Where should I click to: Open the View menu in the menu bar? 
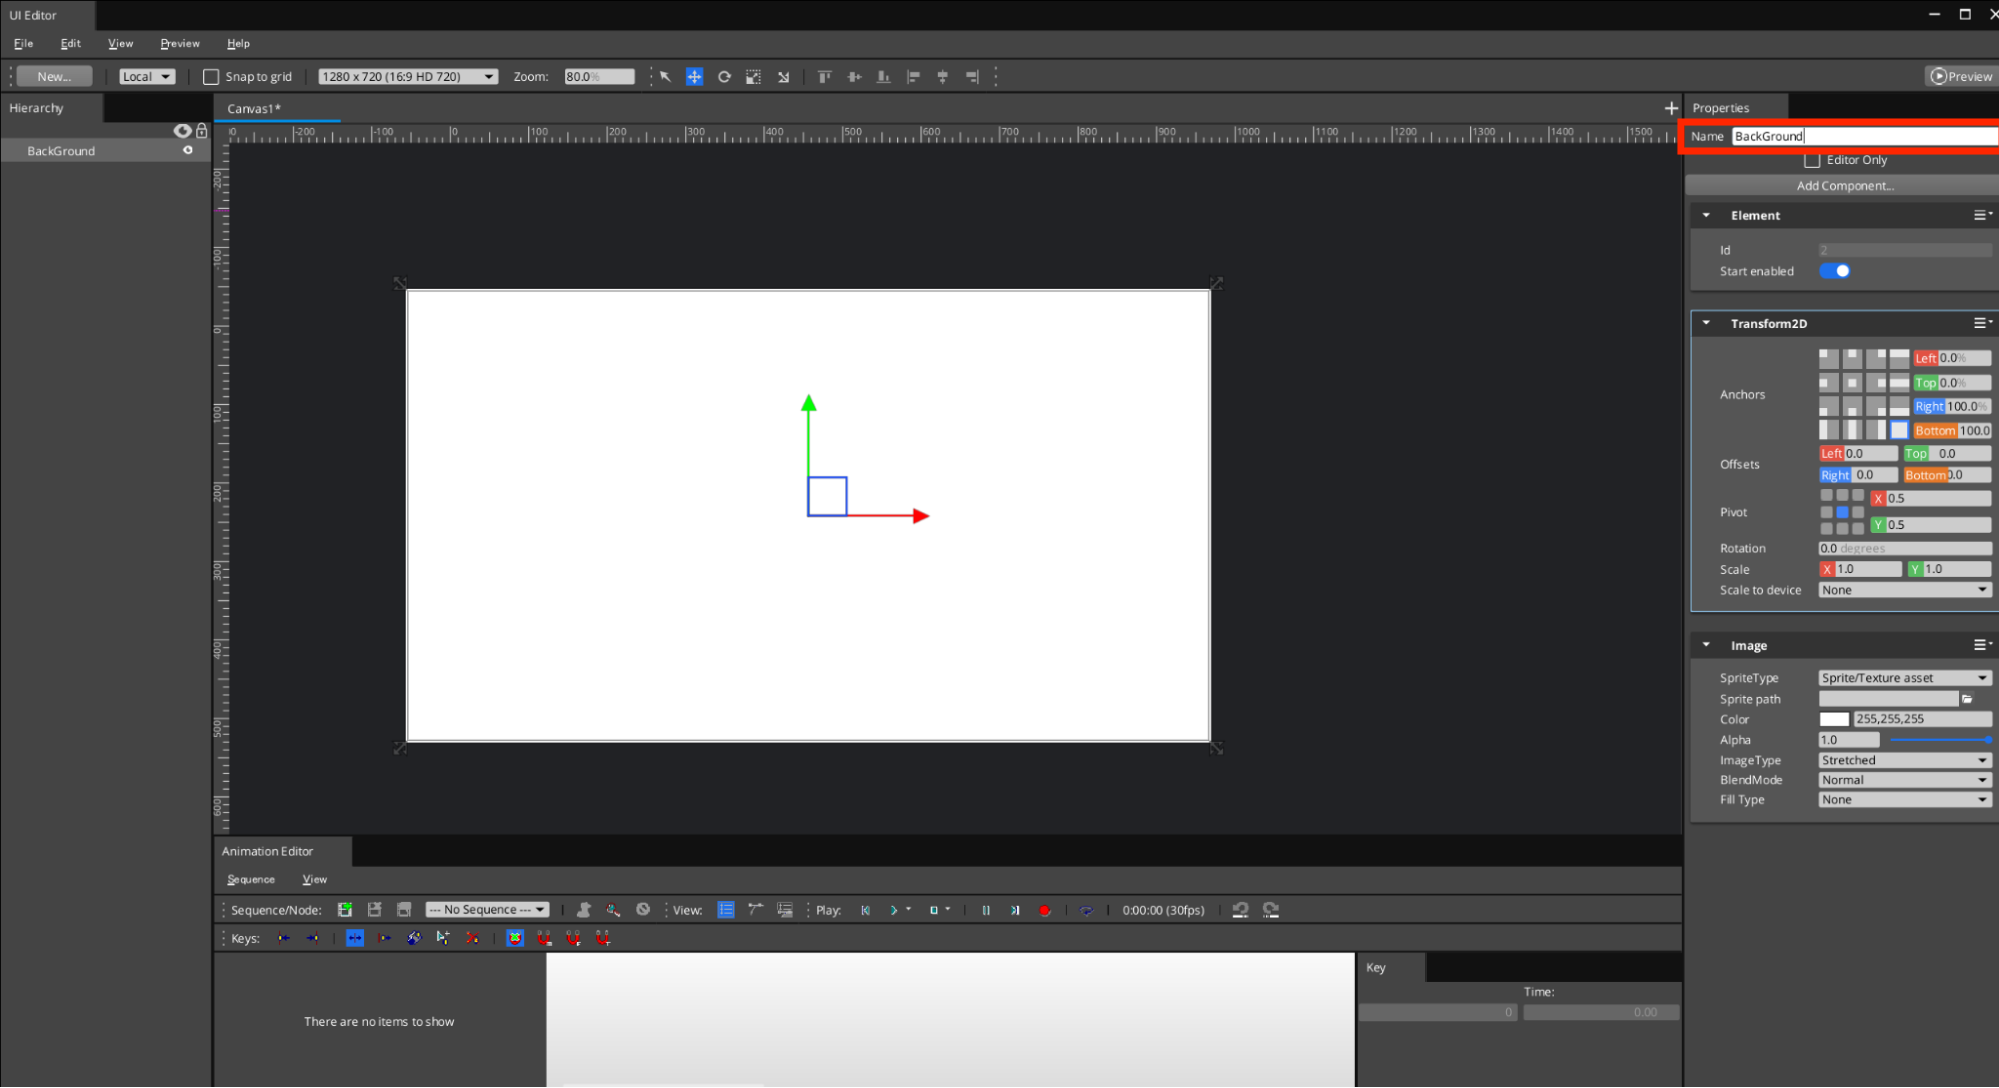(x=120, y=43)
